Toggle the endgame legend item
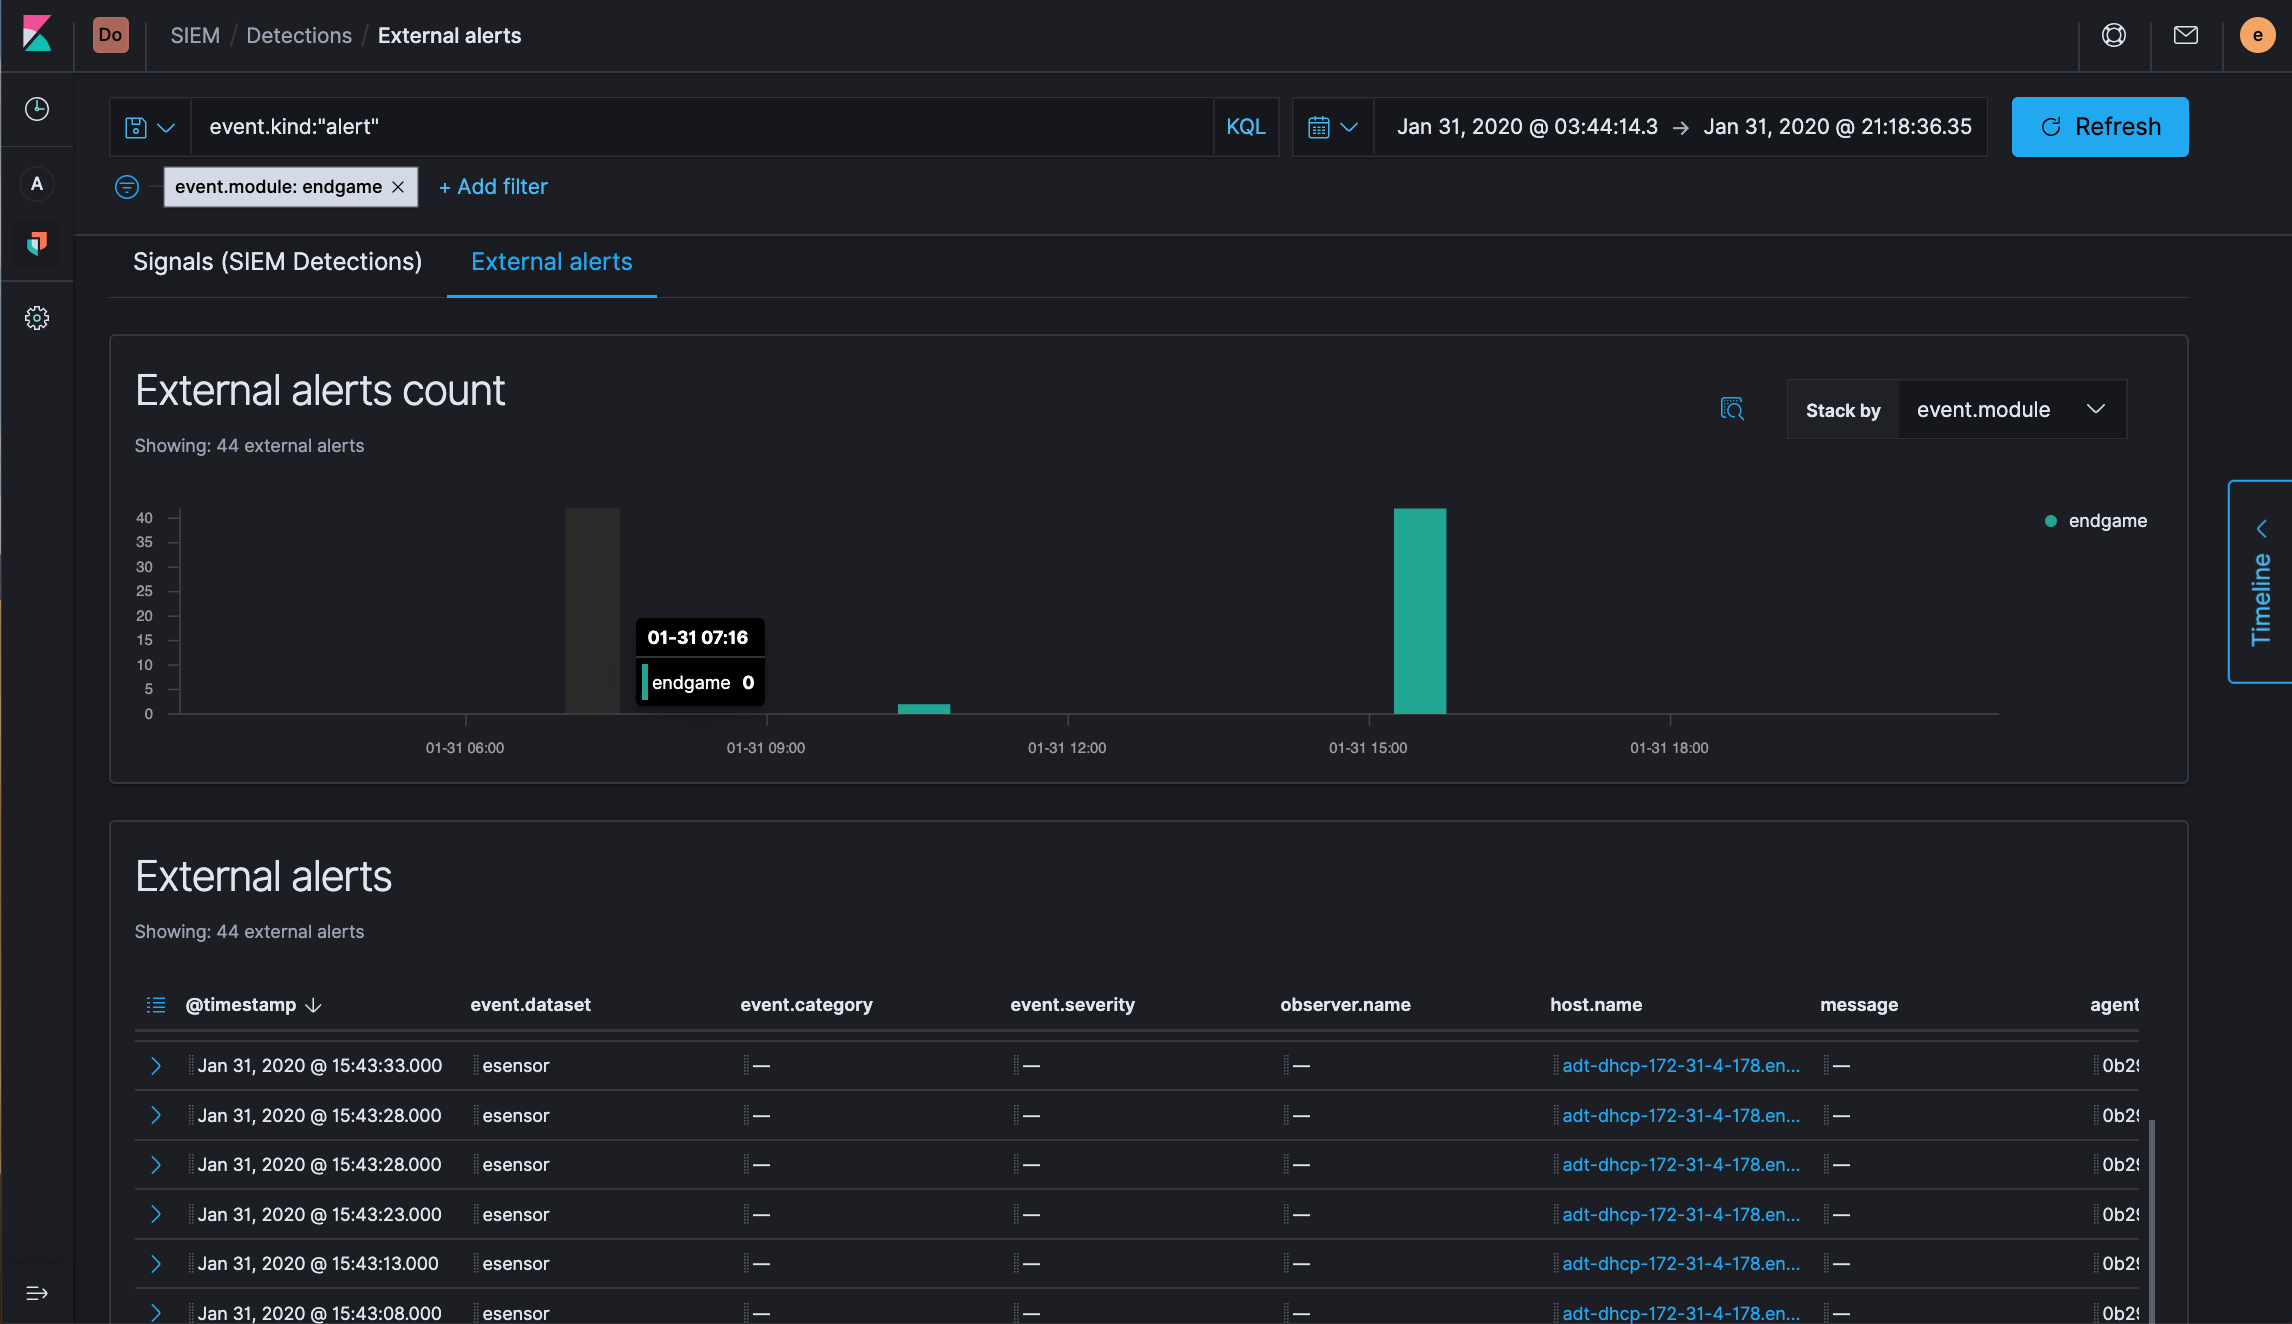The width and height of the screenshot is (2292, 1324). tap(2096, 520)
